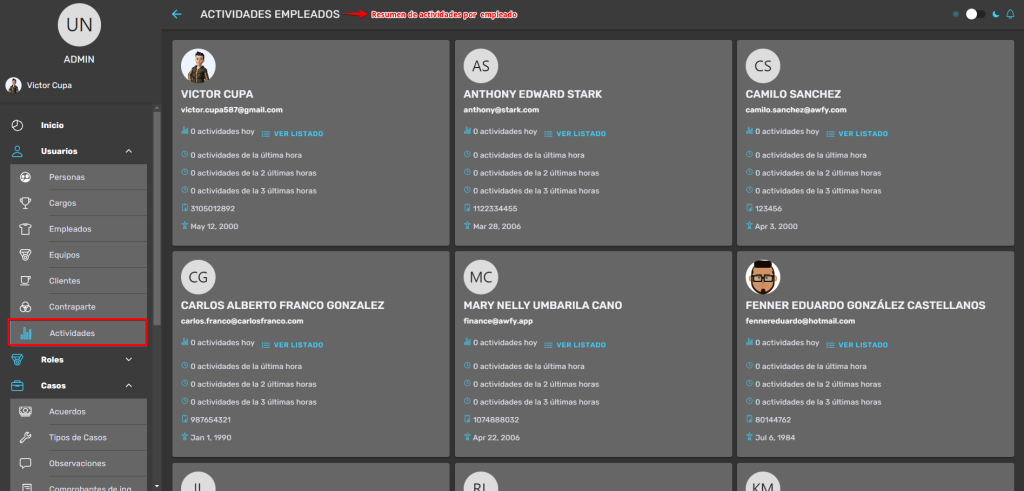Open Tipos de Casos menu item

click(78, 437)
